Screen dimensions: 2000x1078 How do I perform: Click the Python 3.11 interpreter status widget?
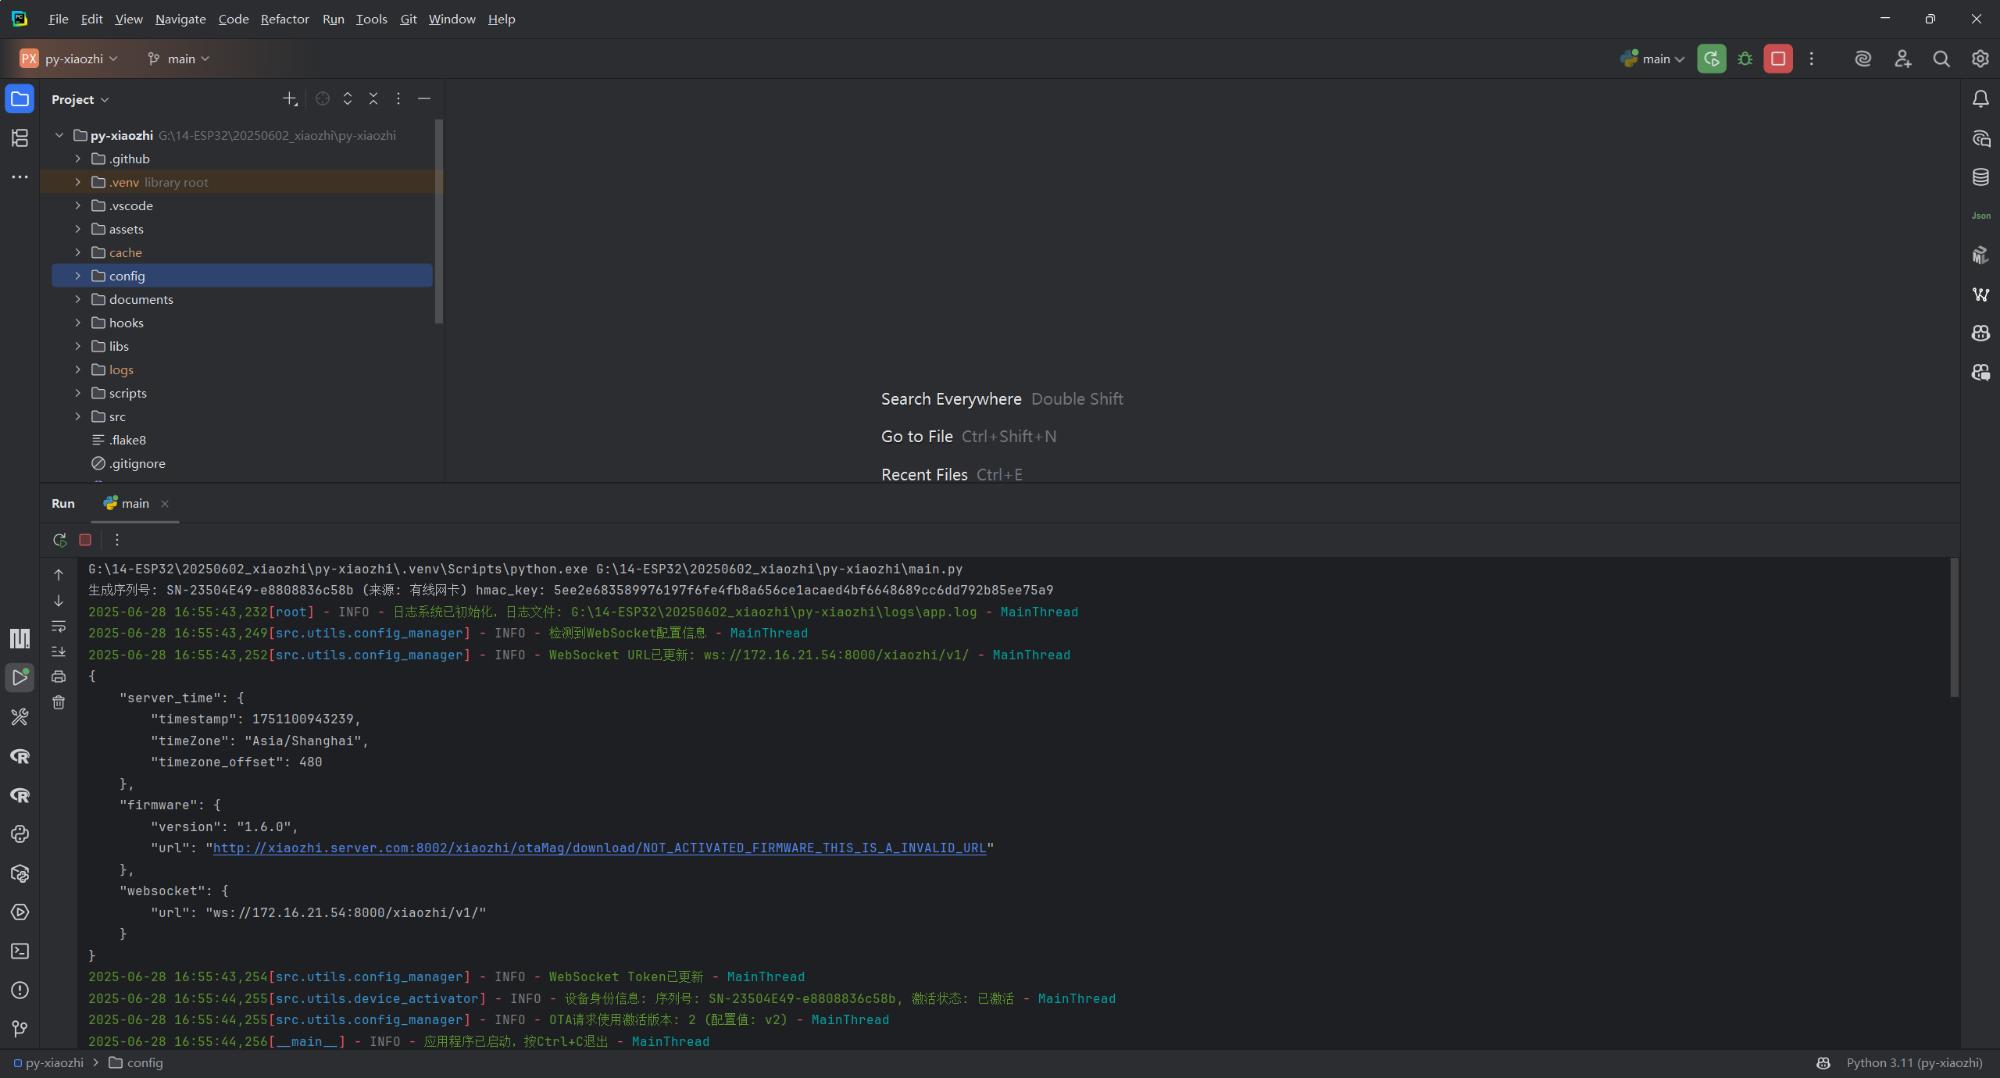pos(1913,1063)
